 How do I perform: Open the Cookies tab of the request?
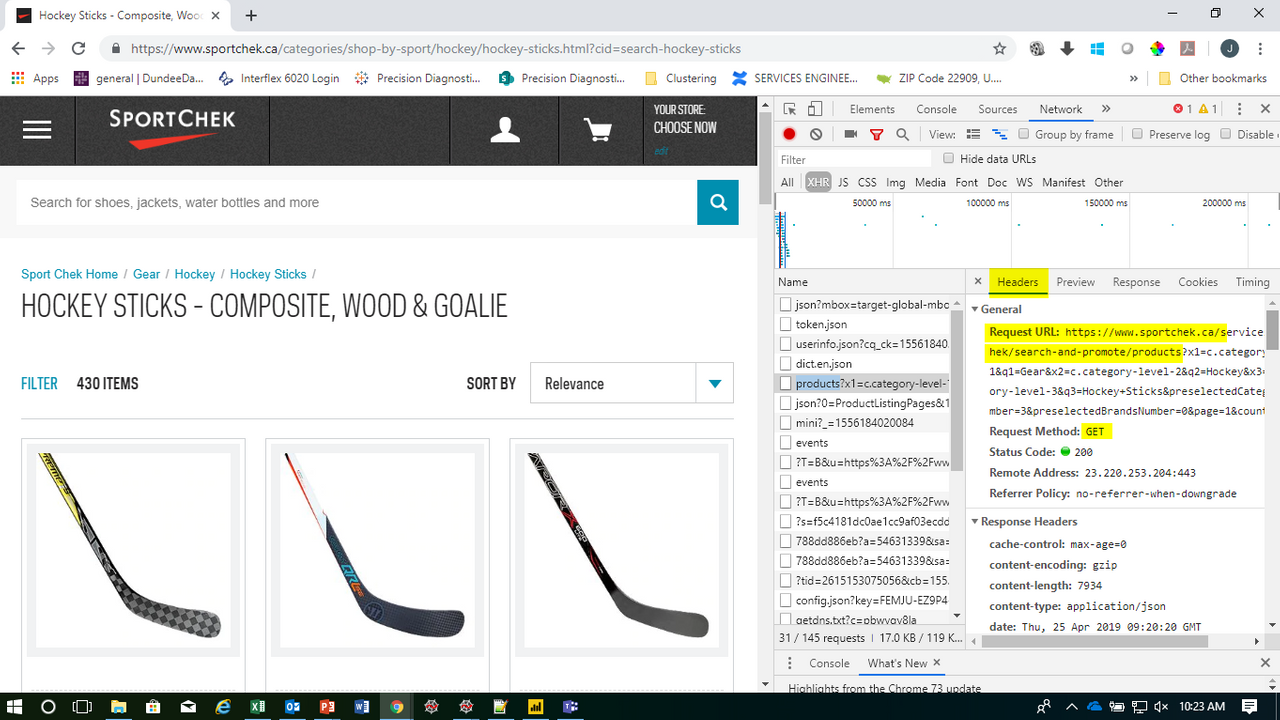[x=1197, y=282]
